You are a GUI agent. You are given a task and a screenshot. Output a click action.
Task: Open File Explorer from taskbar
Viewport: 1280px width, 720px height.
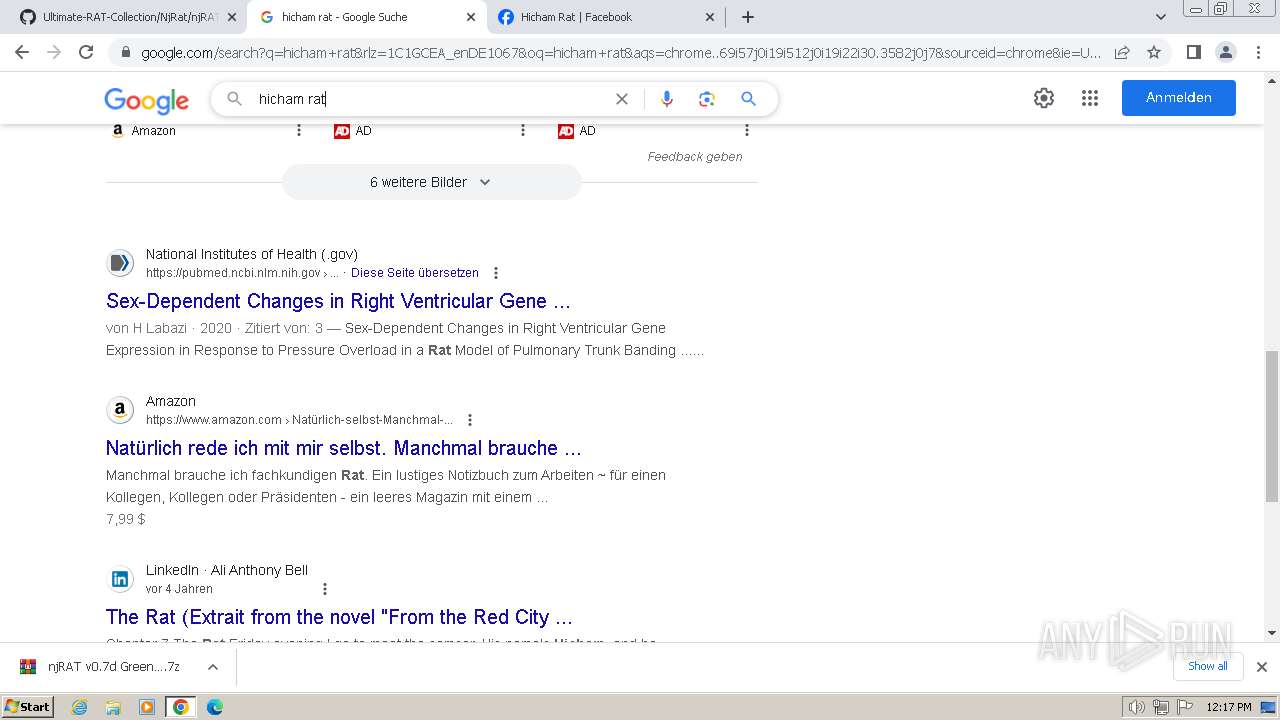click(113, 707)
